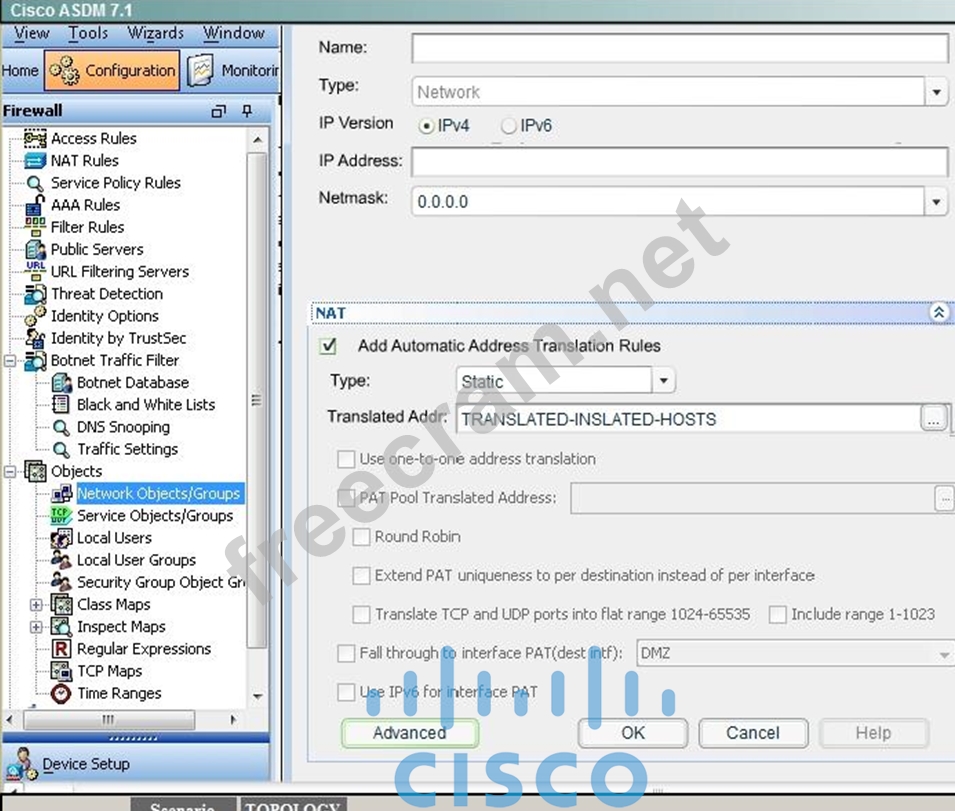The image size is (955, 811).
Task: Open the Netmask dropdown arrow
Action: coord(936,202)
